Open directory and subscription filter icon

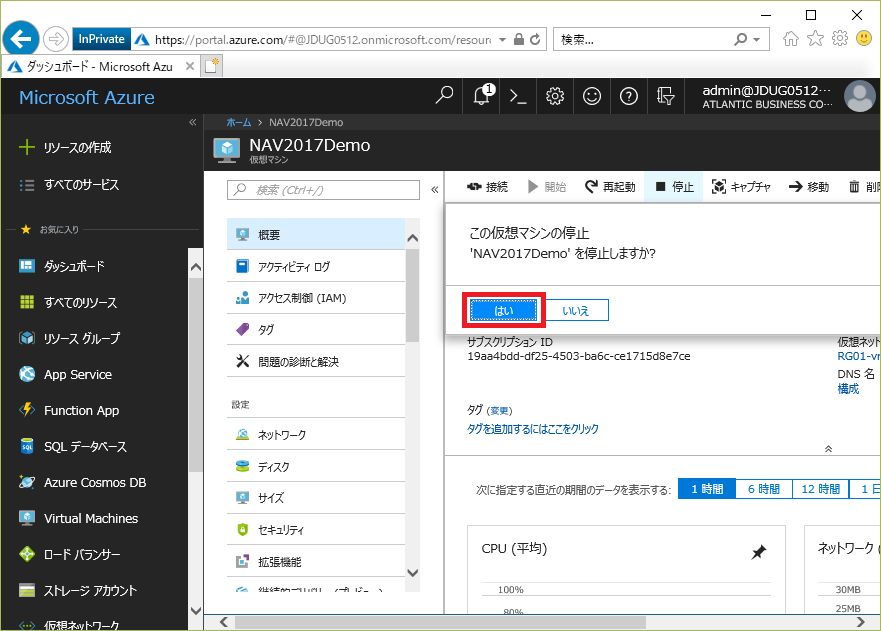click(665, 96)
